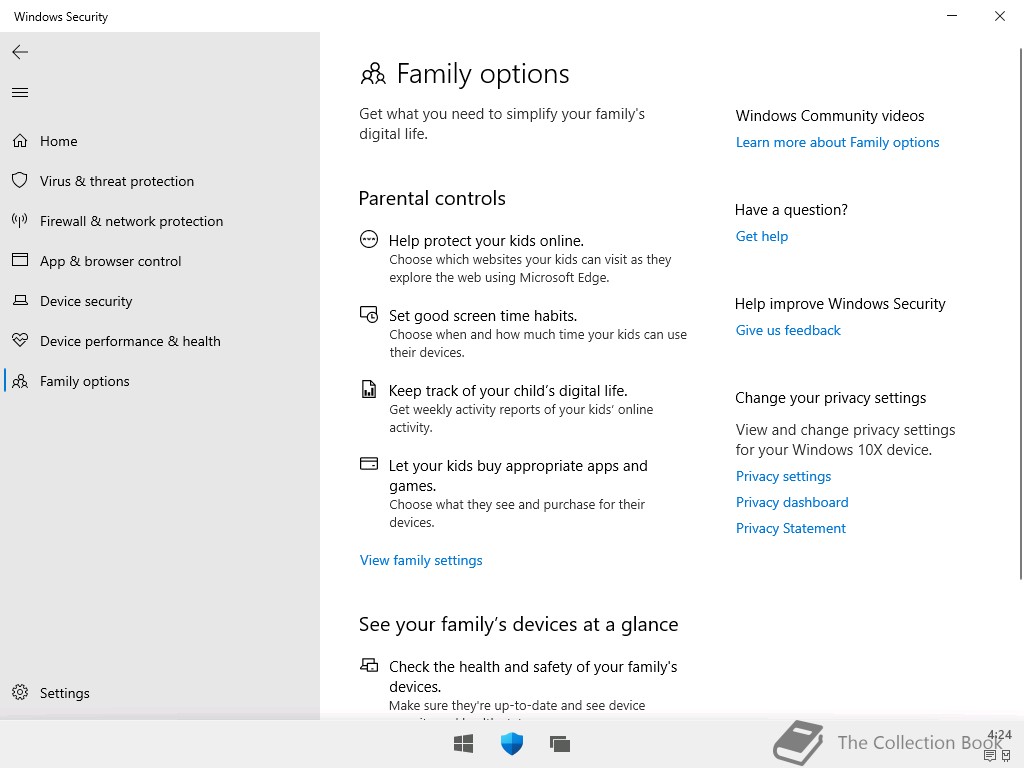Go back with the back arrow
This screenshot has width=1024, height=768.
[x=20, y=52]
